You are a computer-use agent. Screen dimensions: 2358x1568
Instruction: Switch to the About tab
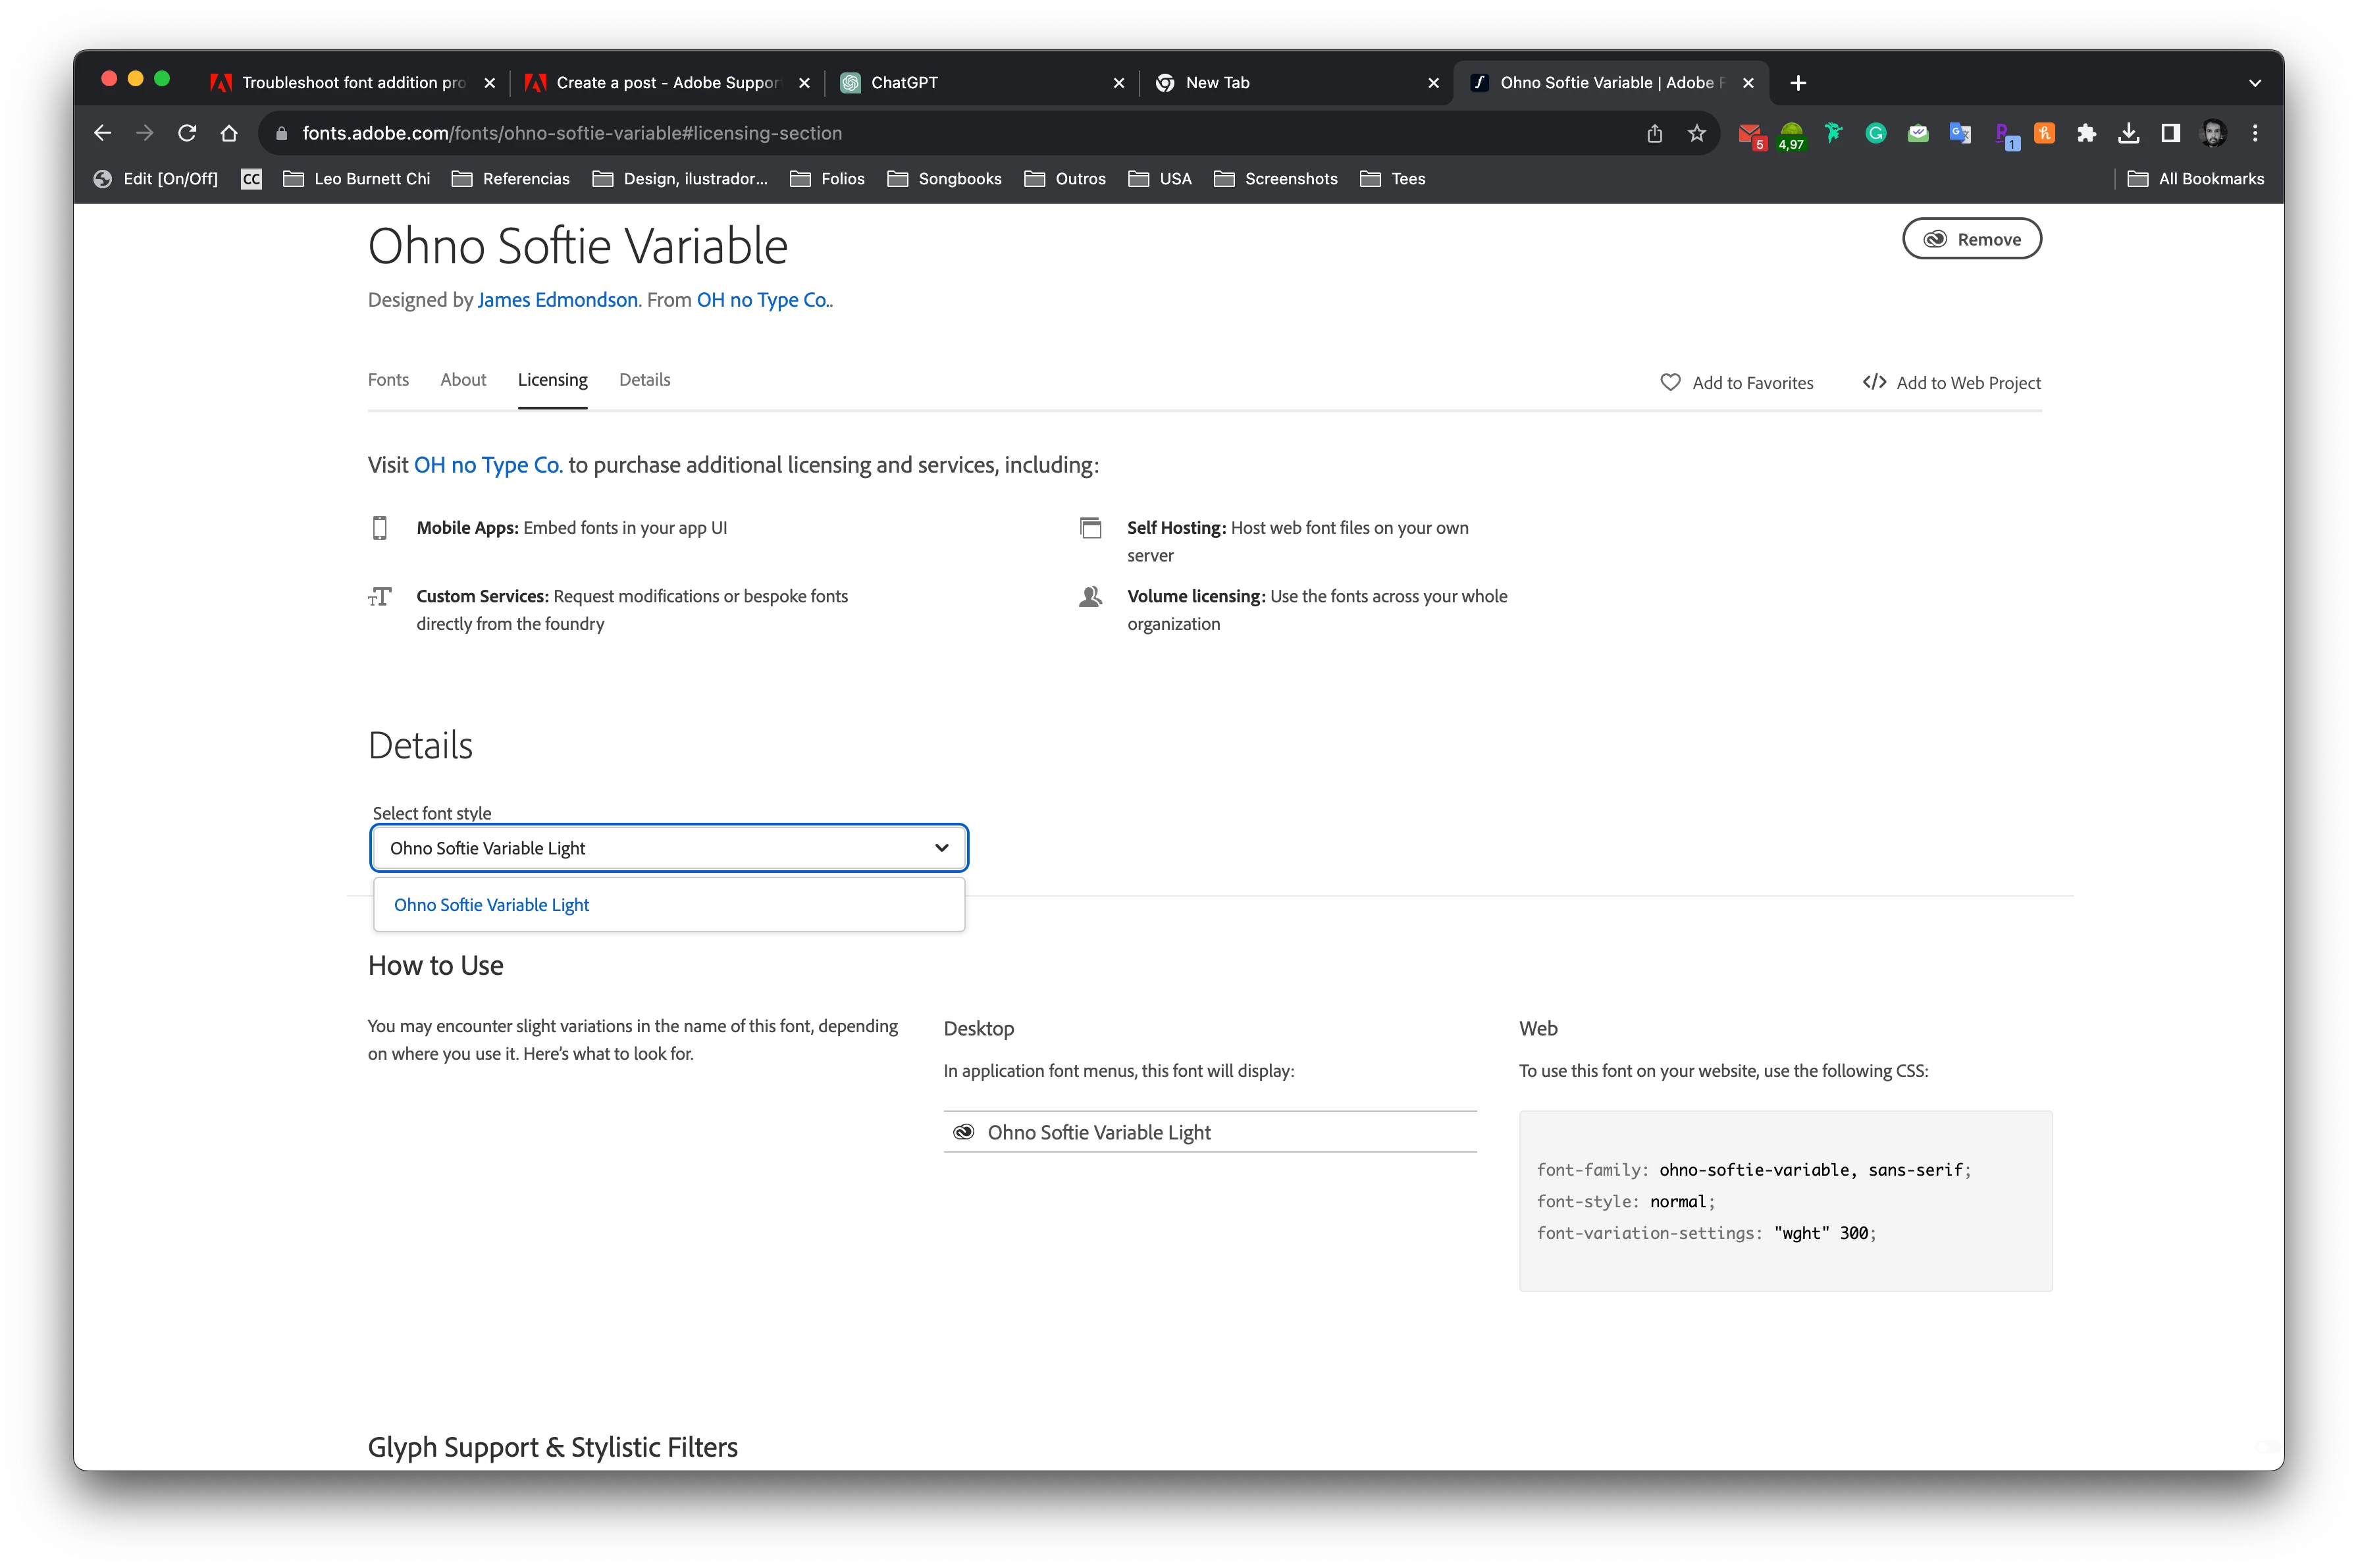(463, 380)
